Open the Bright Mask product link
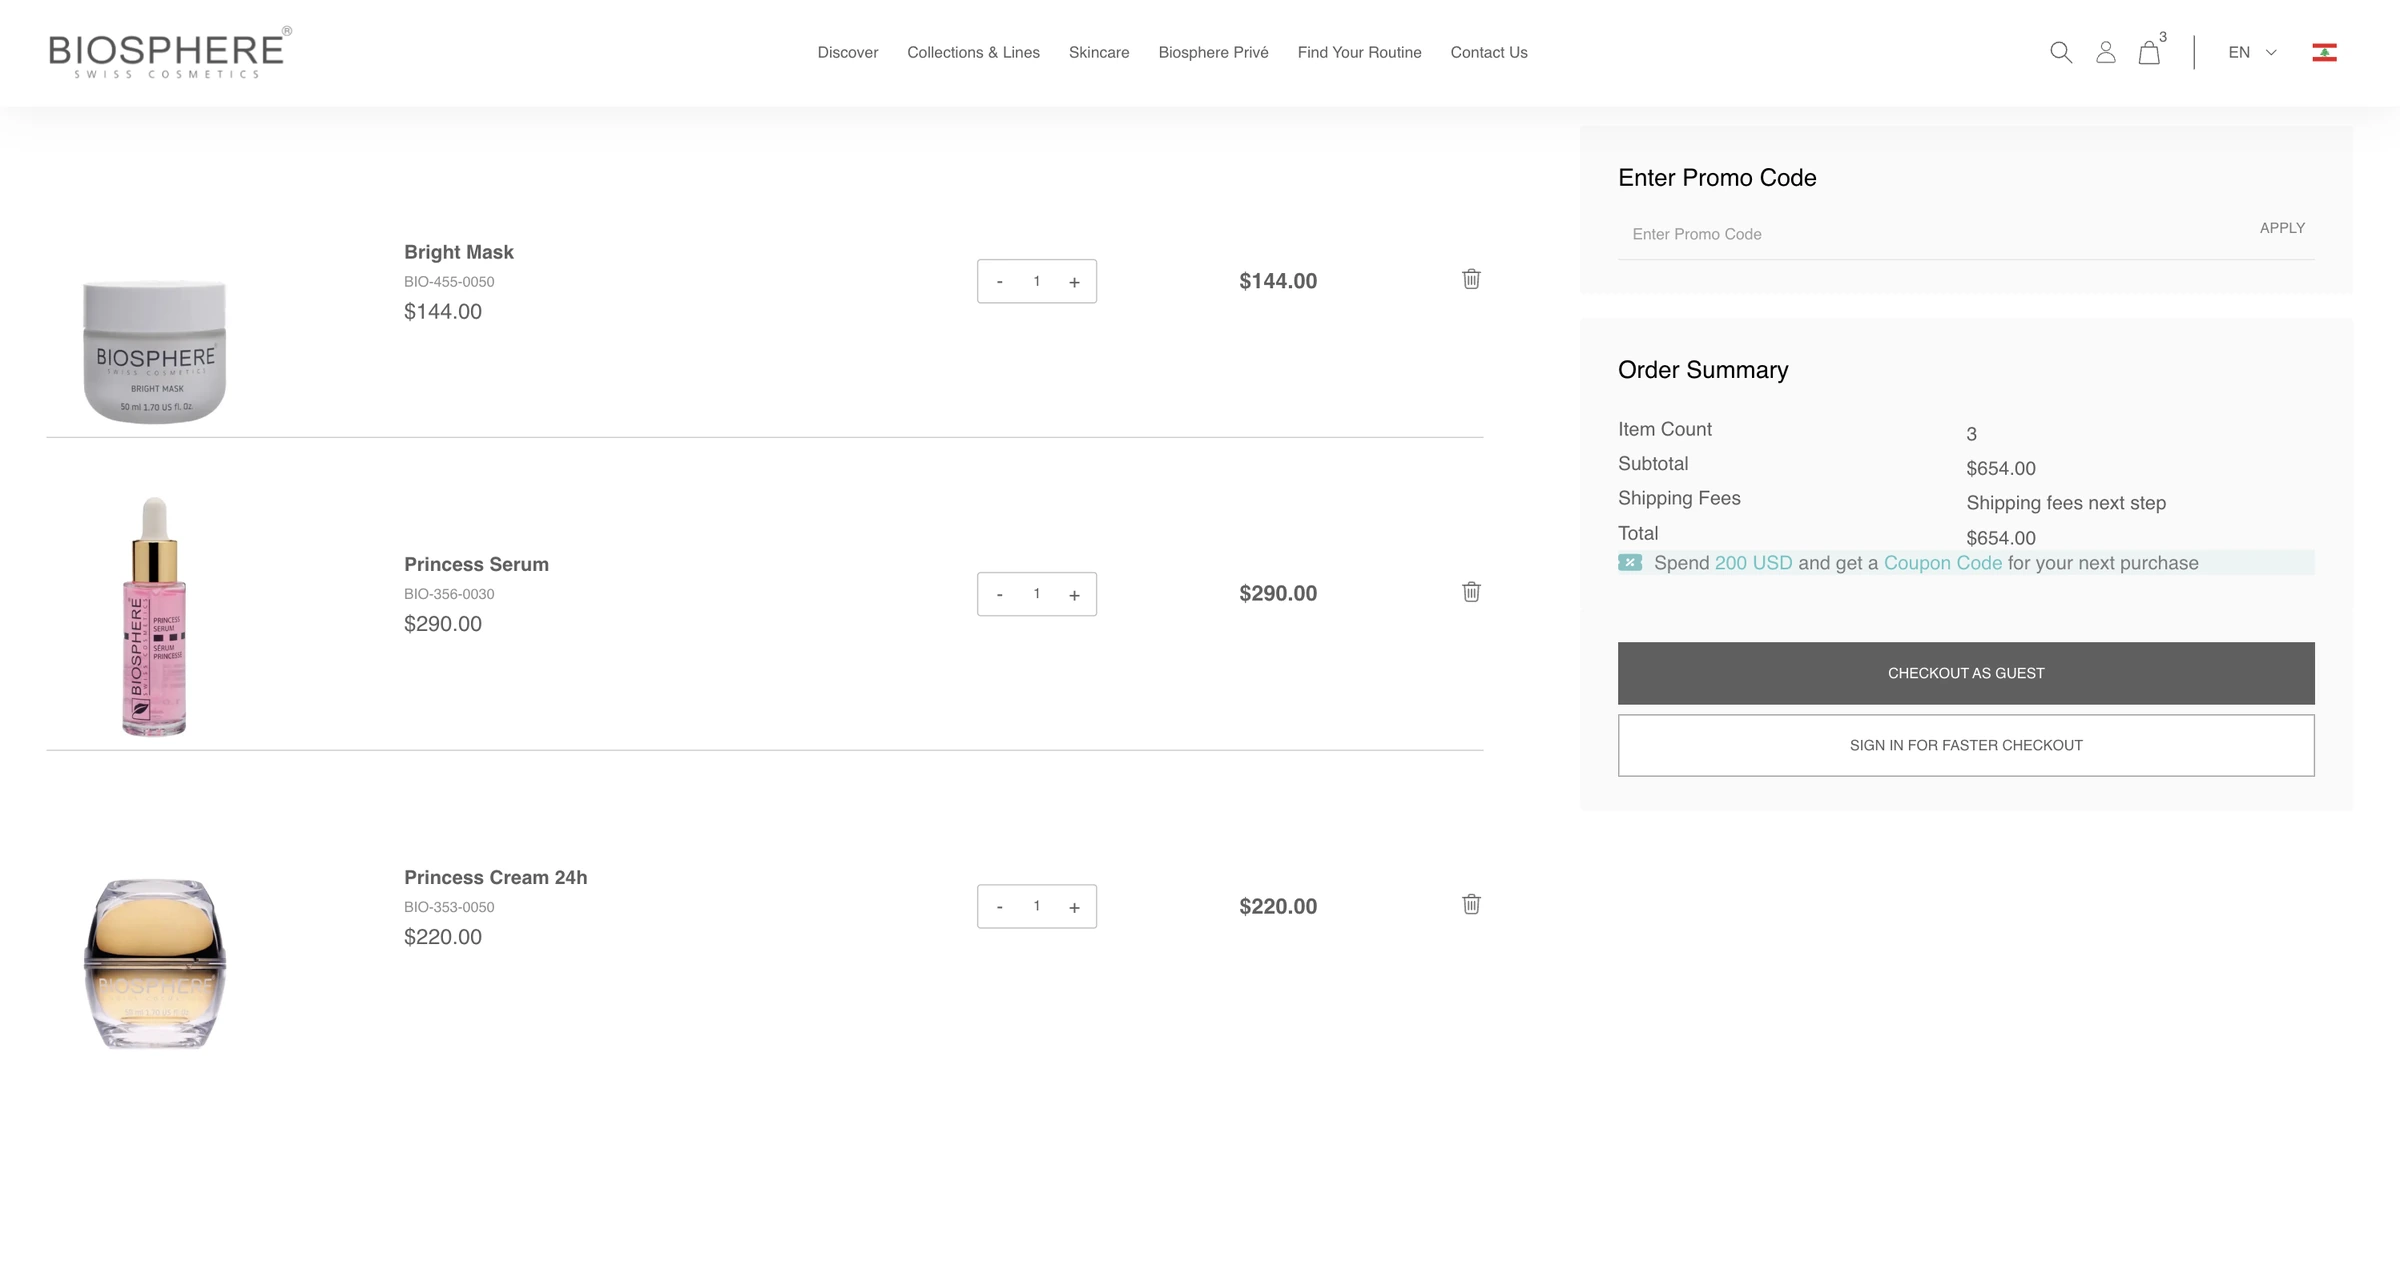2400x1278 pixels. pos(459,252)
